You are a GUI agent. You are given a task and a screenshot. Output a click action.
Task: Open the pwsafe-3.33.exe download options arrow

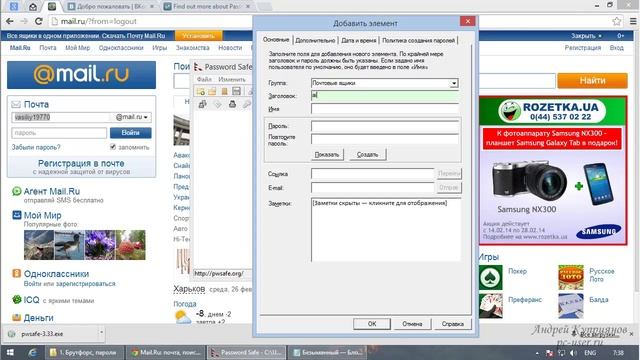(x=101, y=333)
